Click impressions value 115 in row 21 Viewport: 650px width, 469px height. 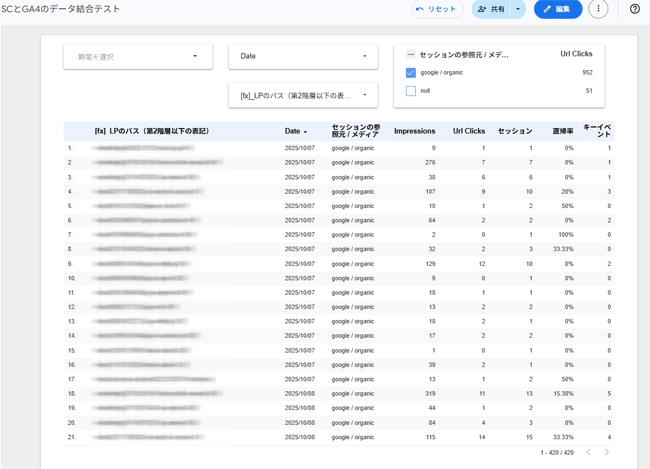(431, 437)
